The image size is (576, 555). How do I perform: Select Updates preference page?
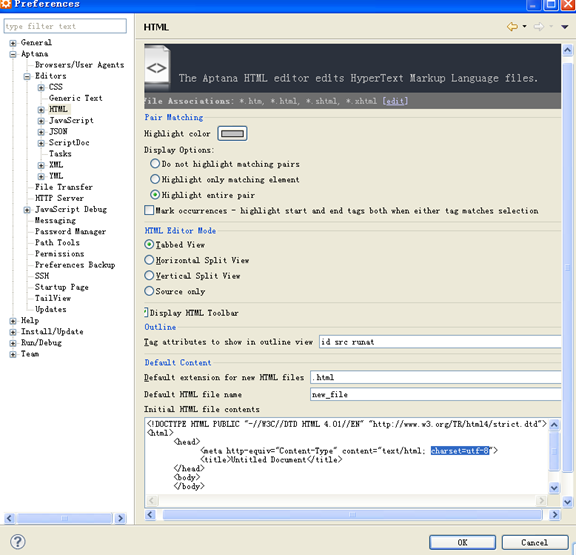(50, 309)
